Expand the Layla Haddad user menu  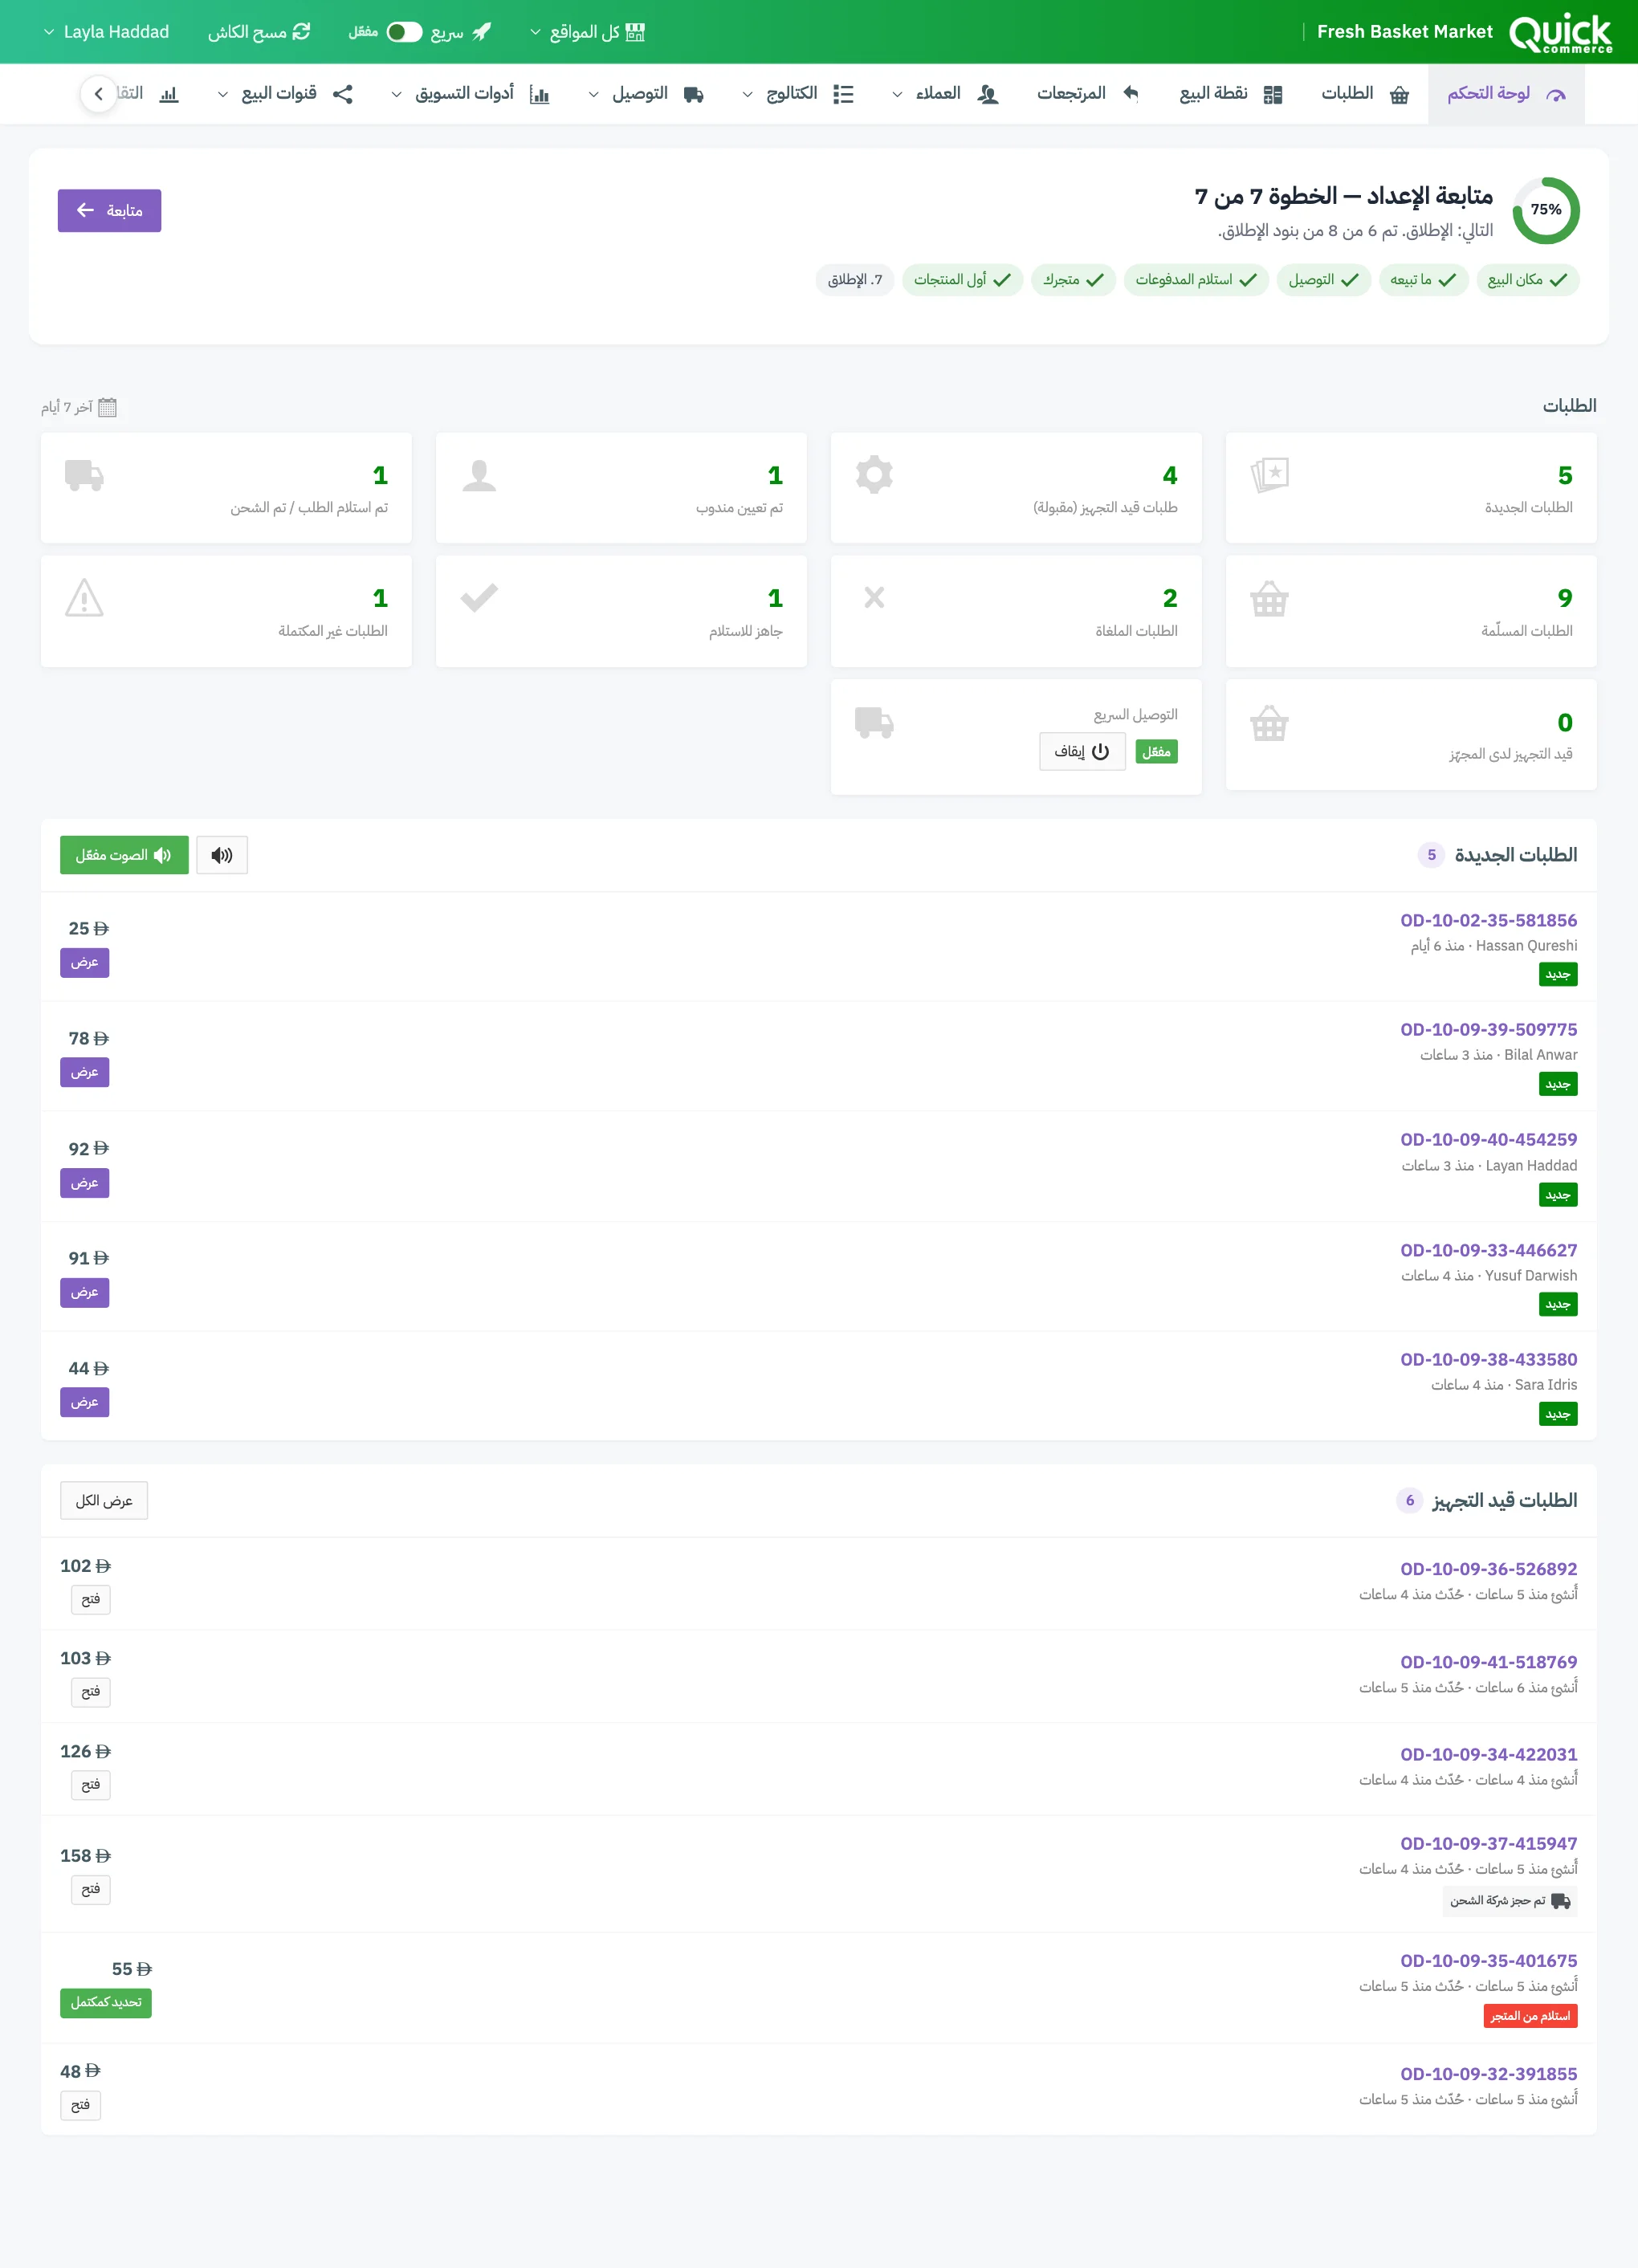click(x=106, y=32)
